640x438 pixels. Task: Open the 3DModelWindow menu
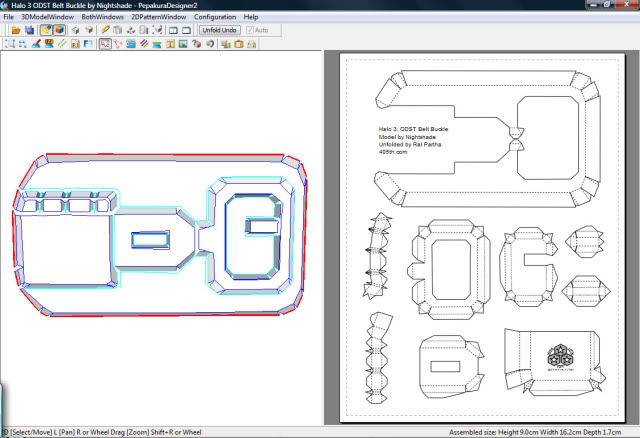(46, 17)
